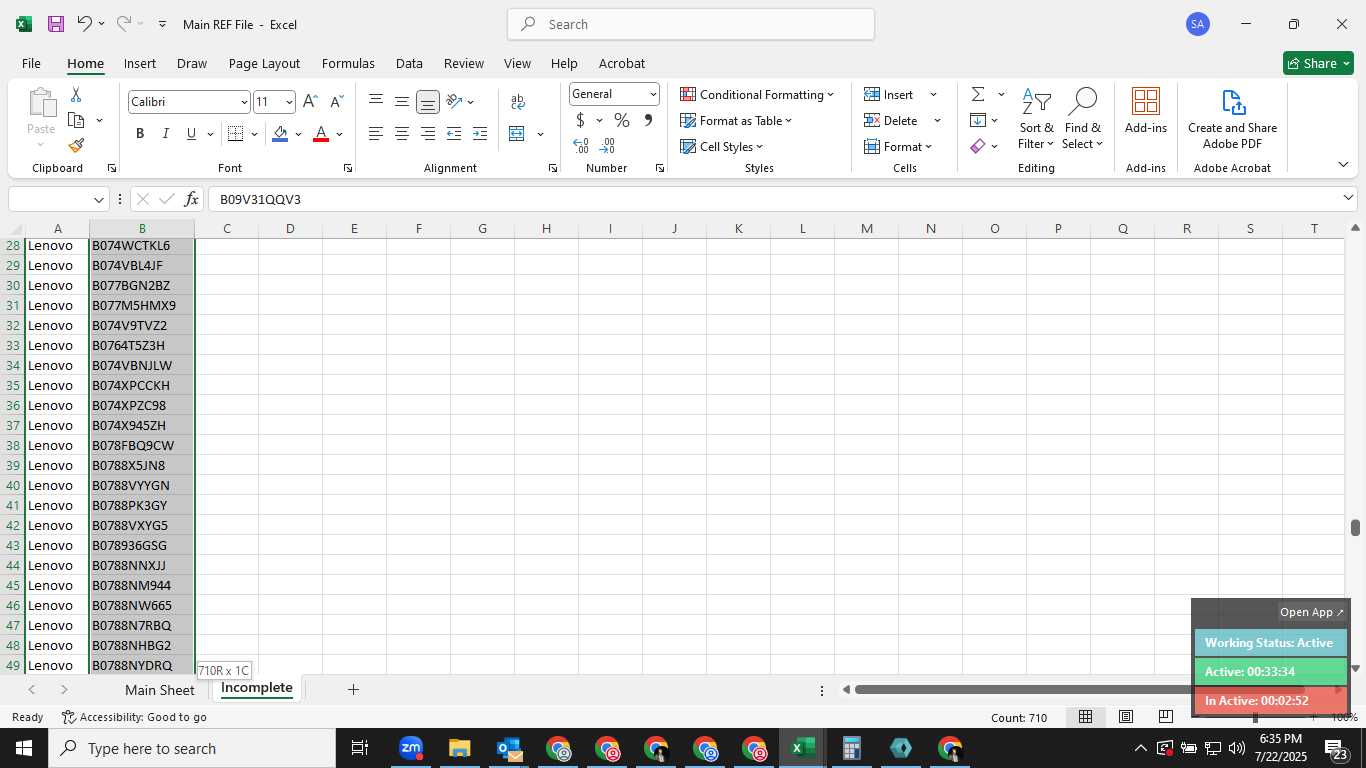Viewport: 1366px width, 768px height.
Task: Open the Calibri font name dropdown
Action: (x=244, y=102)
